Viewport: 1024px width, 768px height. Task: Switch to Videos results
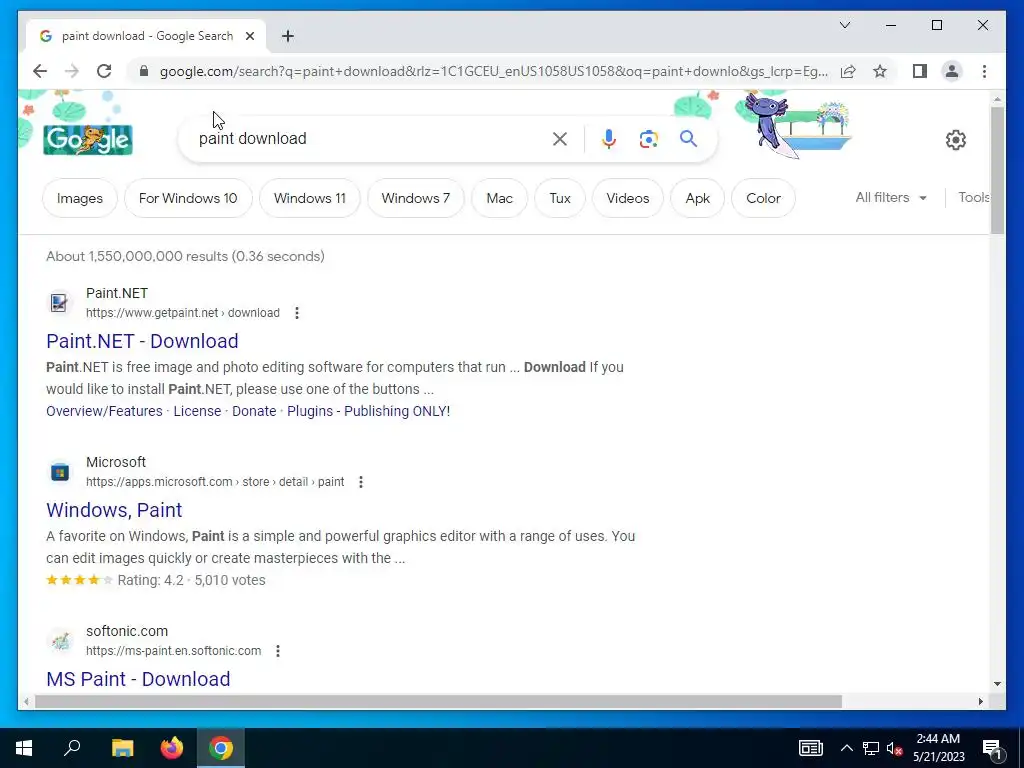tap(628, 198)
